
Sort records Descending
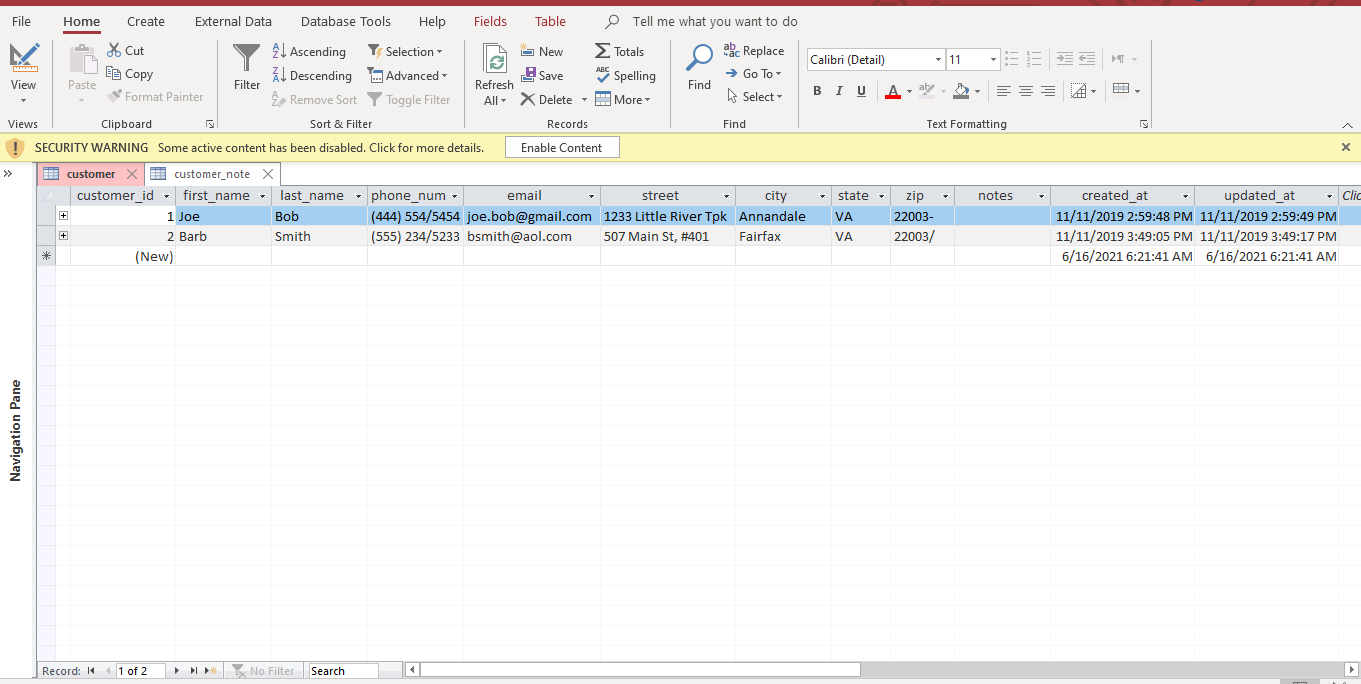(x=312, y=75)
